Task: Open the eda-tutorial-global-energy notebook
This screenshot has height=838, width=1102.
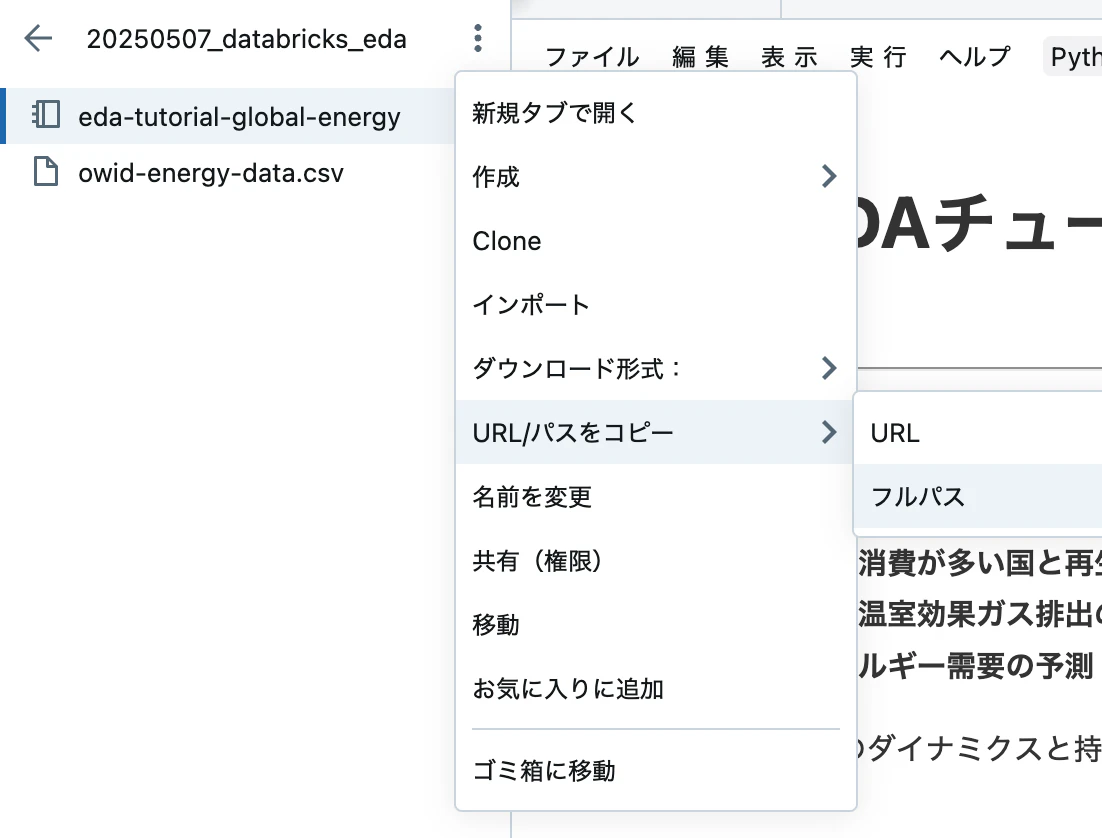Action: pos(239,117)
